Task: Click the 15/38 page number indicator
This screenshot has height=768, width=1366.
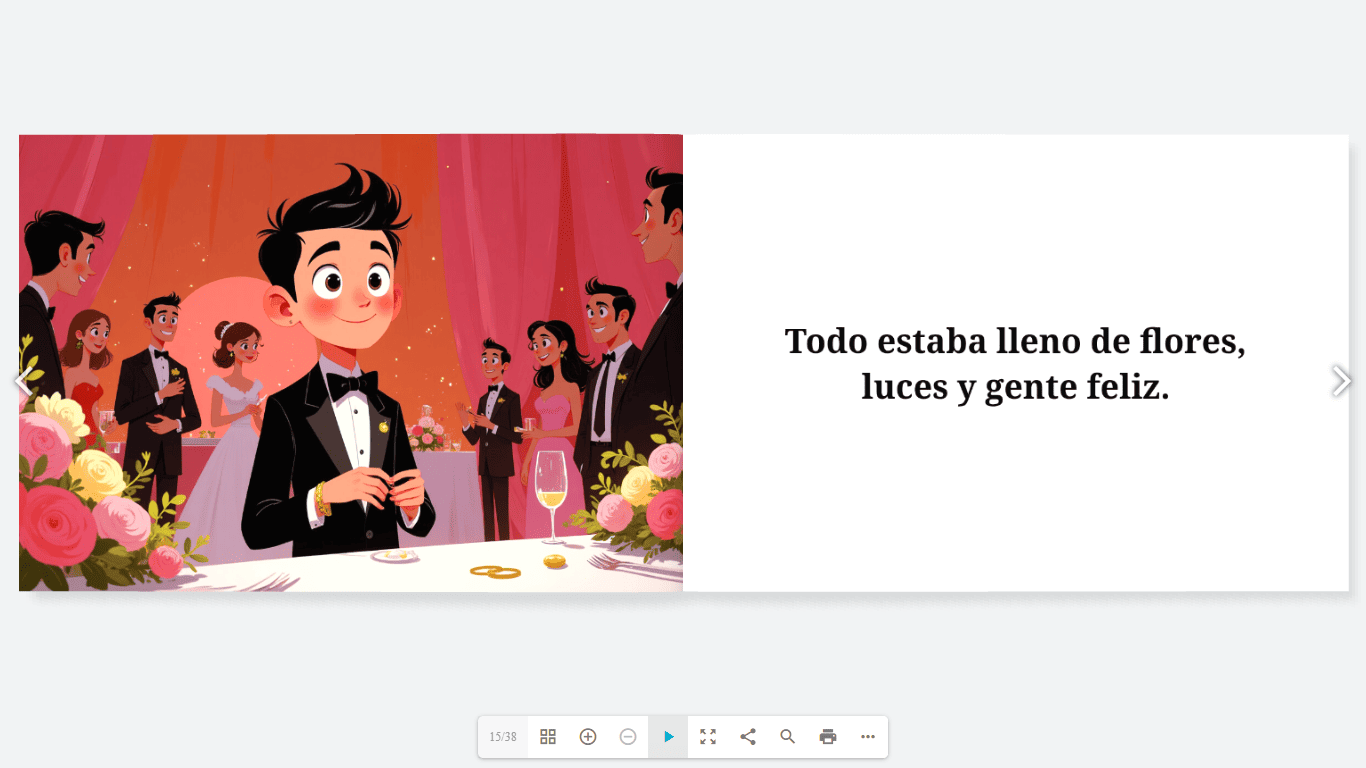Action: [503, 737]
